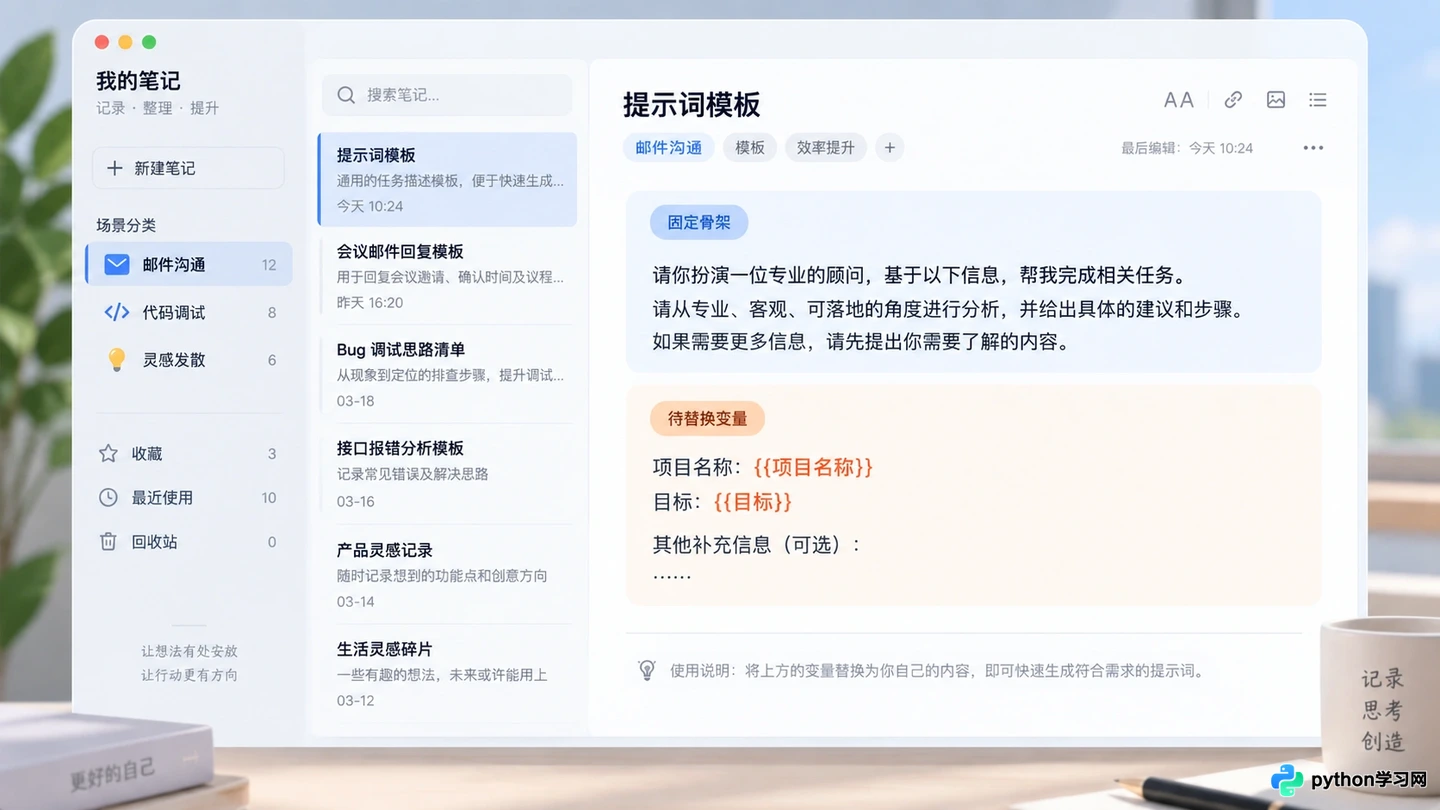Viewport: 1440px width, 810px height.
Task: Select the 代码调试 category
Action: (189, 312)
